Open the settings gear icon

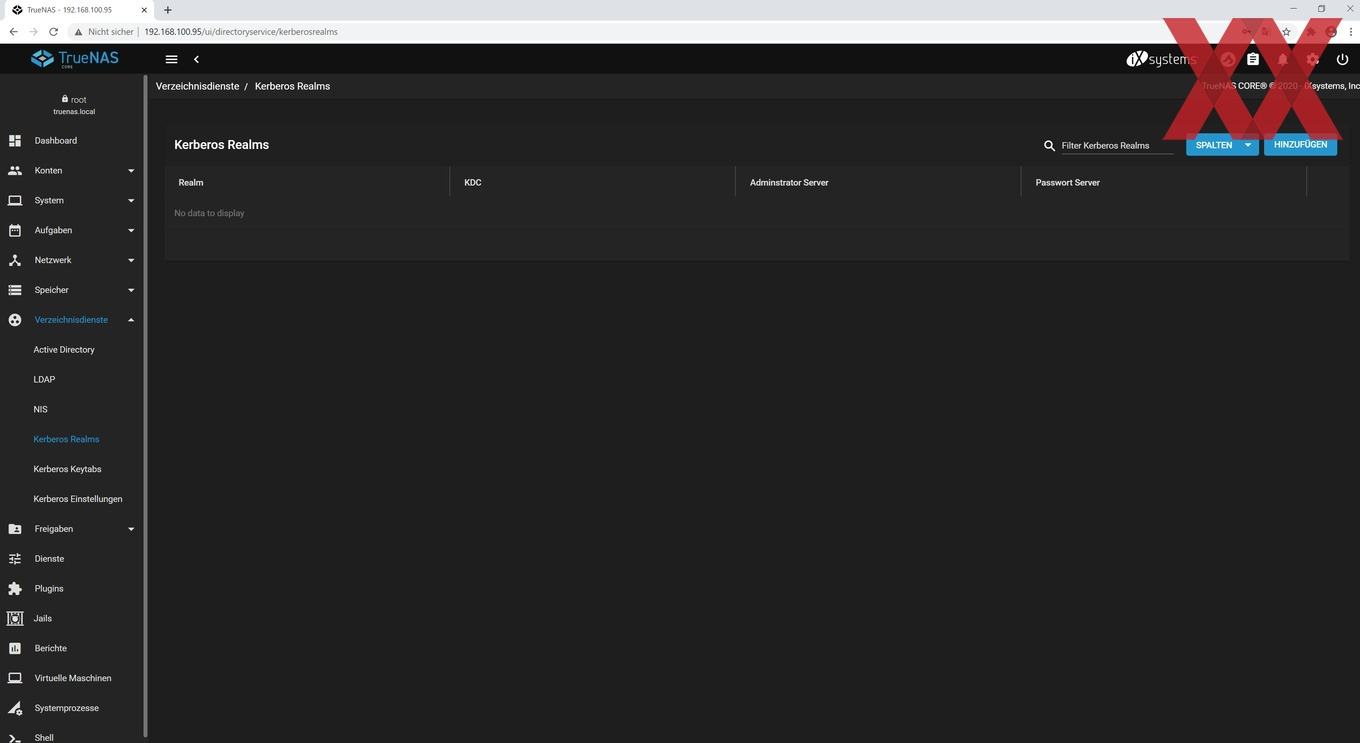[1312, 60]
